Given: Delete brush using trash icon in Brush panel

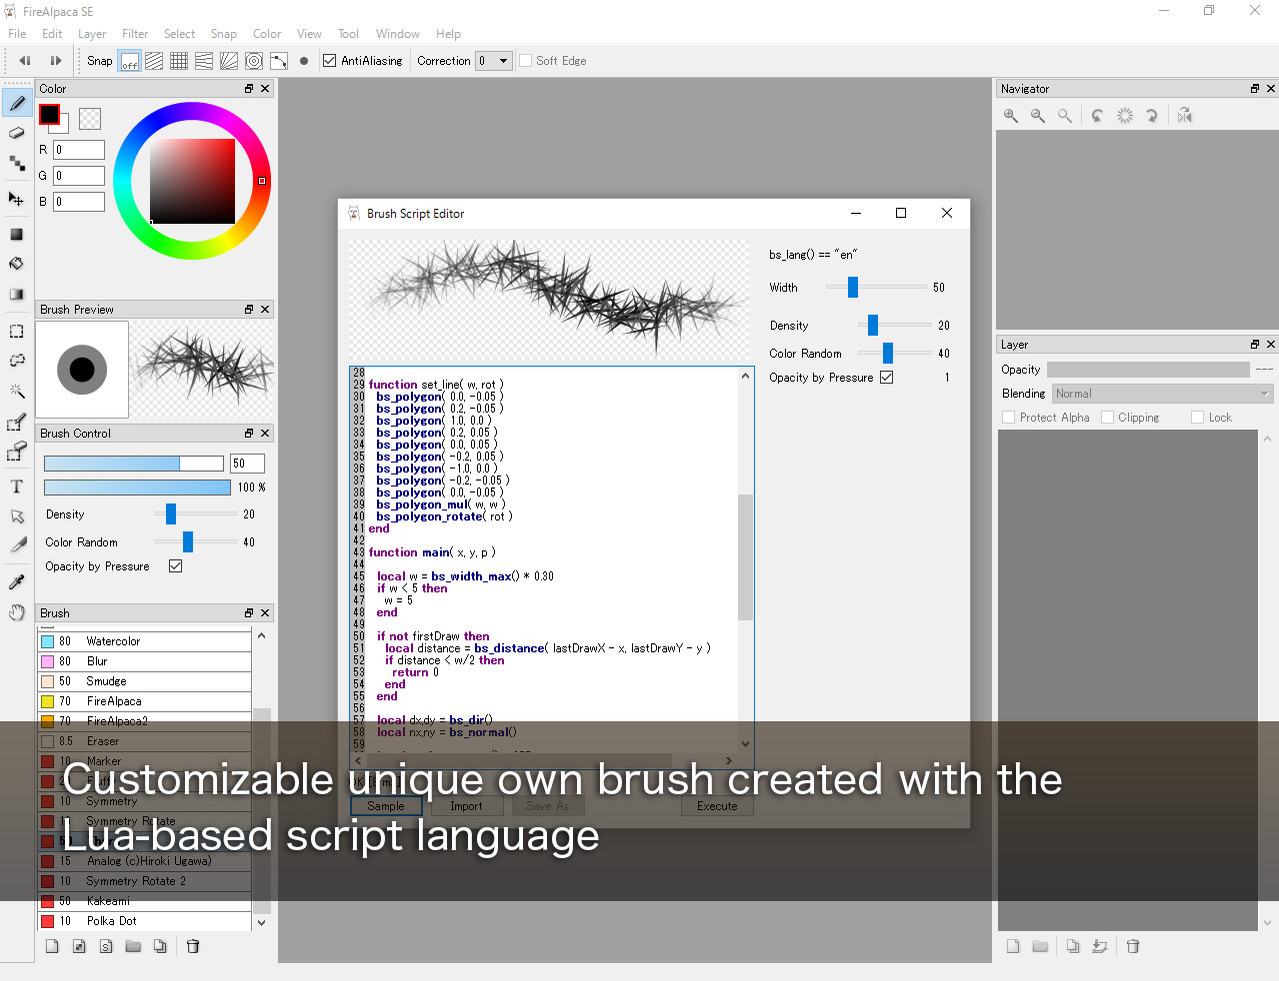Looking at the screenshot, I should coord(193,946).
